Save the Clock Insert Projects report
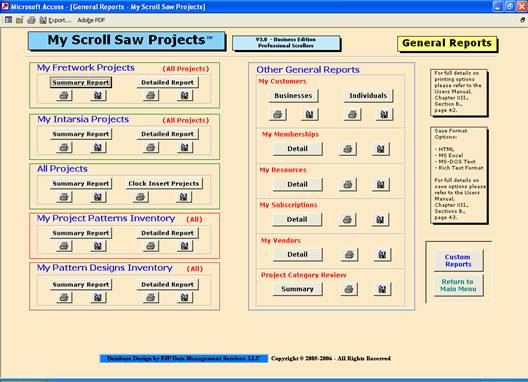528x382 pixels. click(184, 197)
